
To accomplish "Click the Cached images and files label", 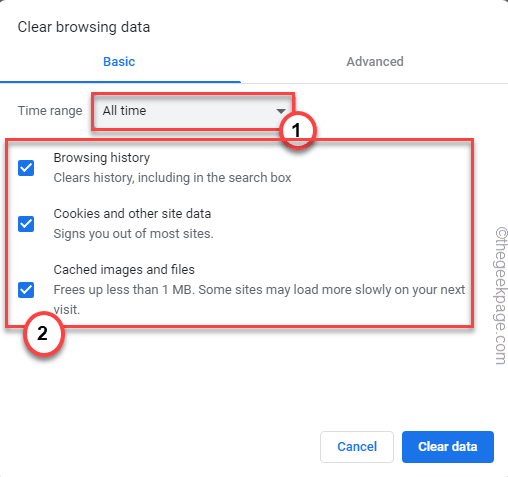I will (124, 270).
